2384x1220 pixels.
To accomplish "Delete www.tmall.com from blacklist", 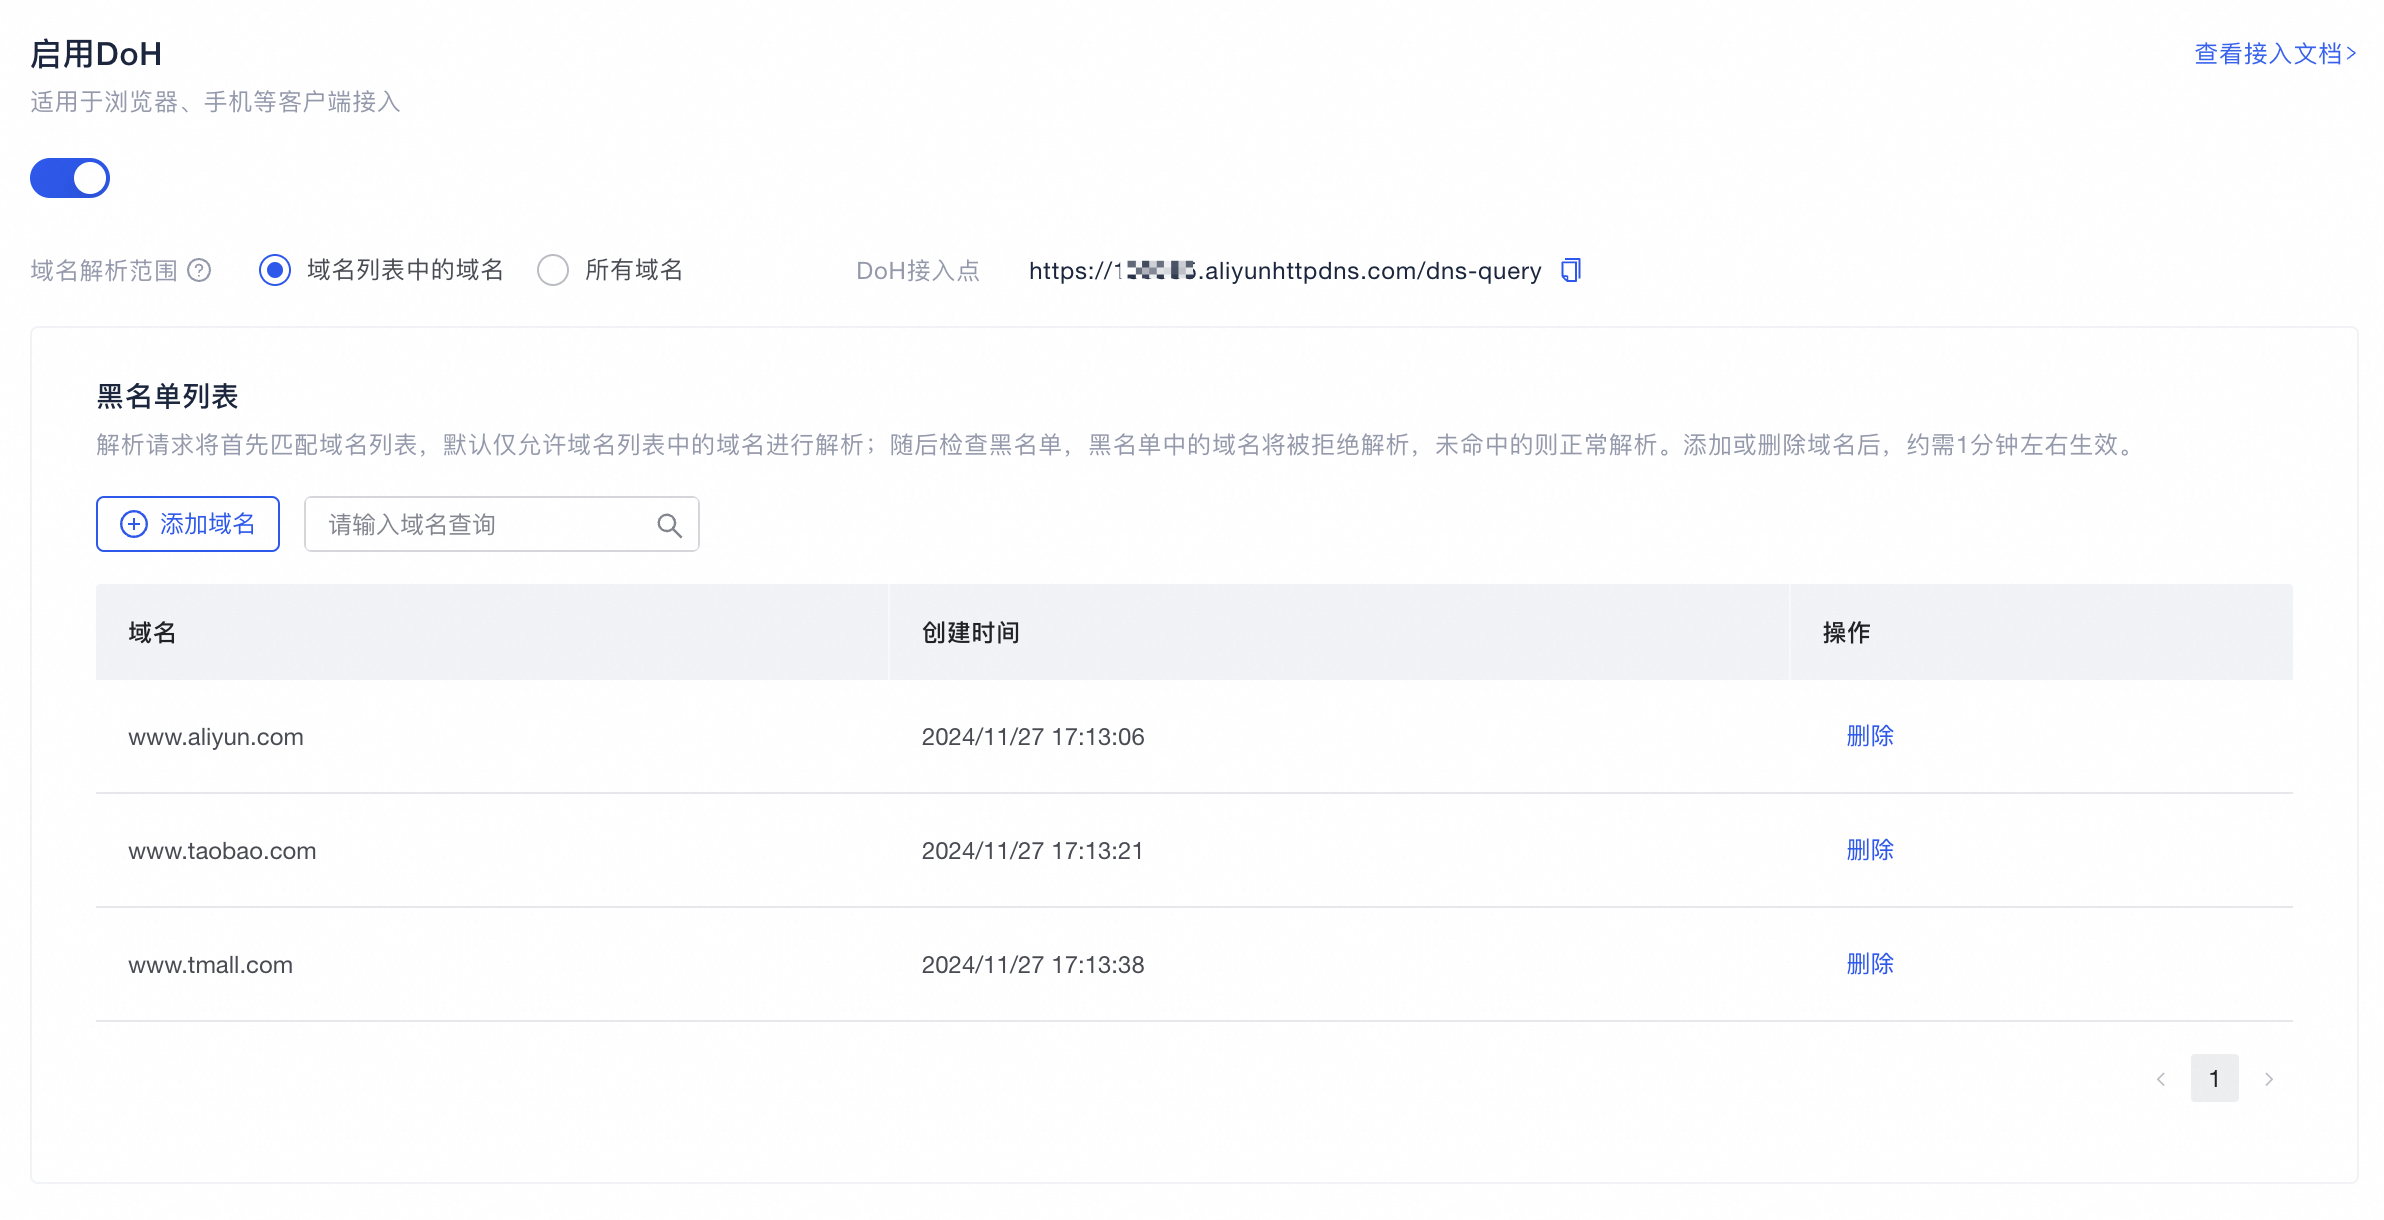I will point(1869,964).
